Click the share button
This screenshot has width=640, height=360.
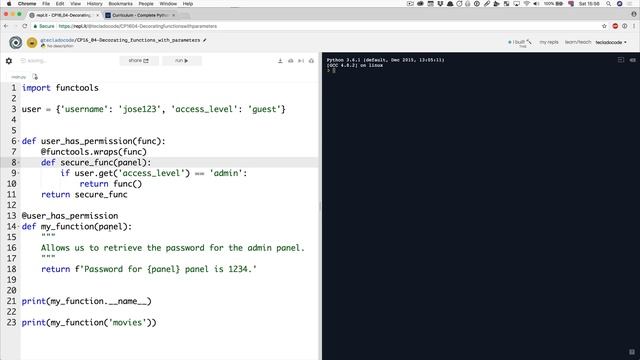point(139,60)
